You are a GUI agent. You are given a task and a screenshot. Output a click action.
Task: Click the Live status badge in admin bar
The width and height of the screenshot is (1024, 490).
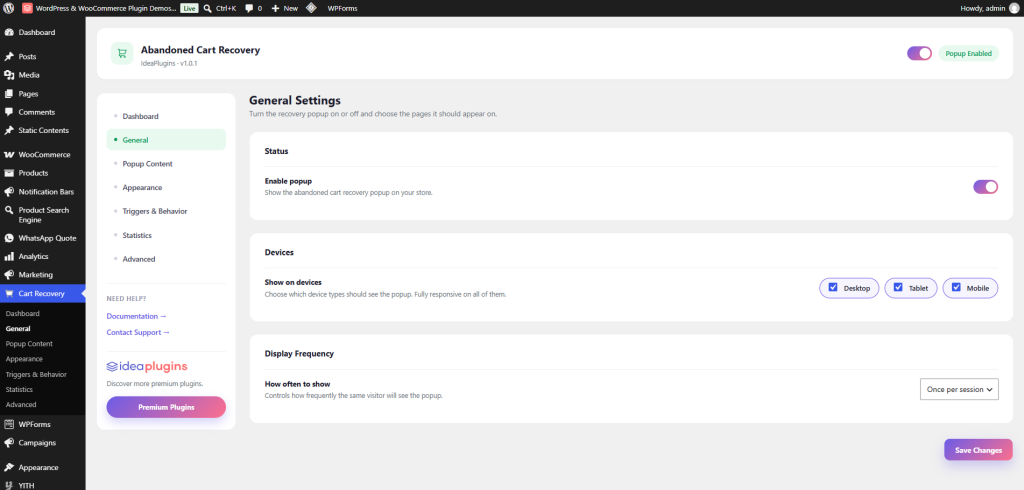pos(189,8)
